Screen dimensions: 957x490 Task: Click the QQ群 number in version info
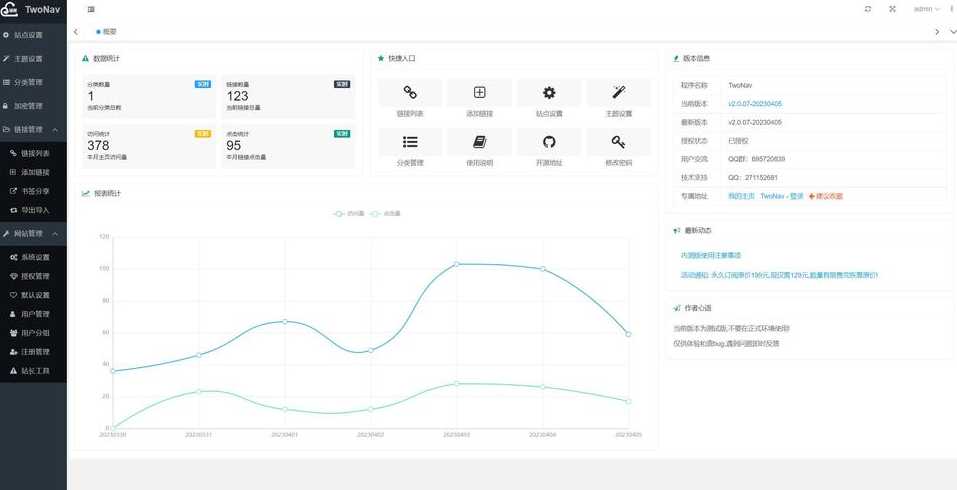pyautogui.click(x=757, y=159)
